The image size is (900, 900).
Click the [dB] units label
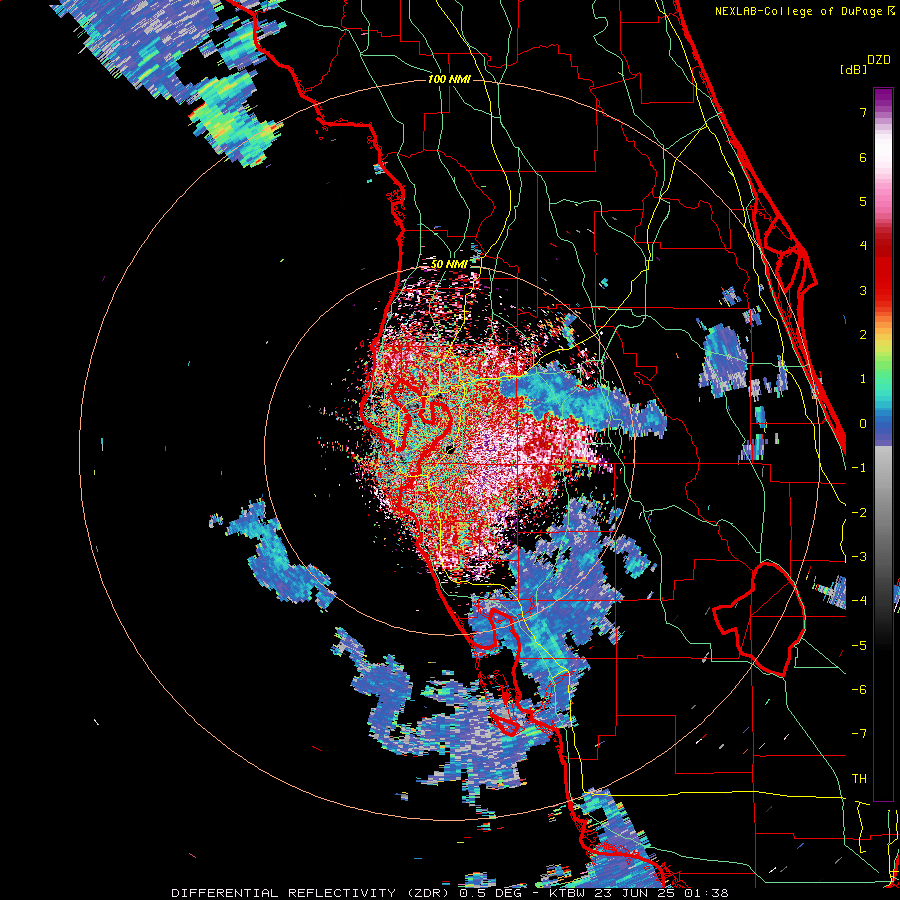[854, 69]
